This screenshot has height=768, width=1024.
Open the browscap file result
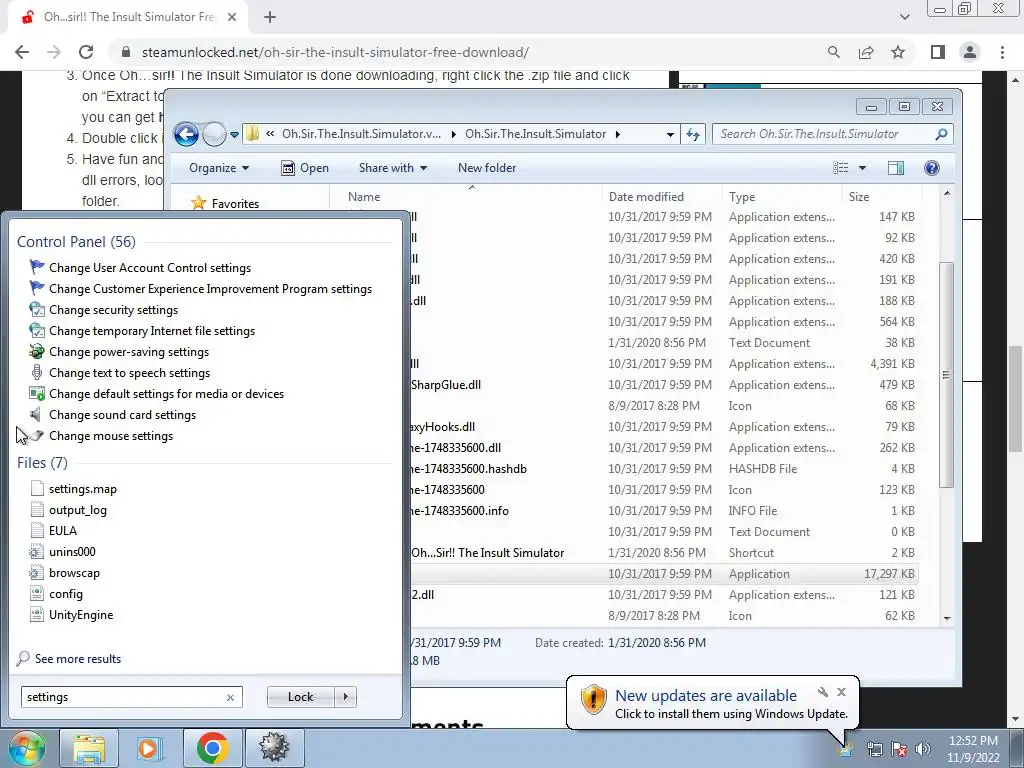(x=74, y=573)
